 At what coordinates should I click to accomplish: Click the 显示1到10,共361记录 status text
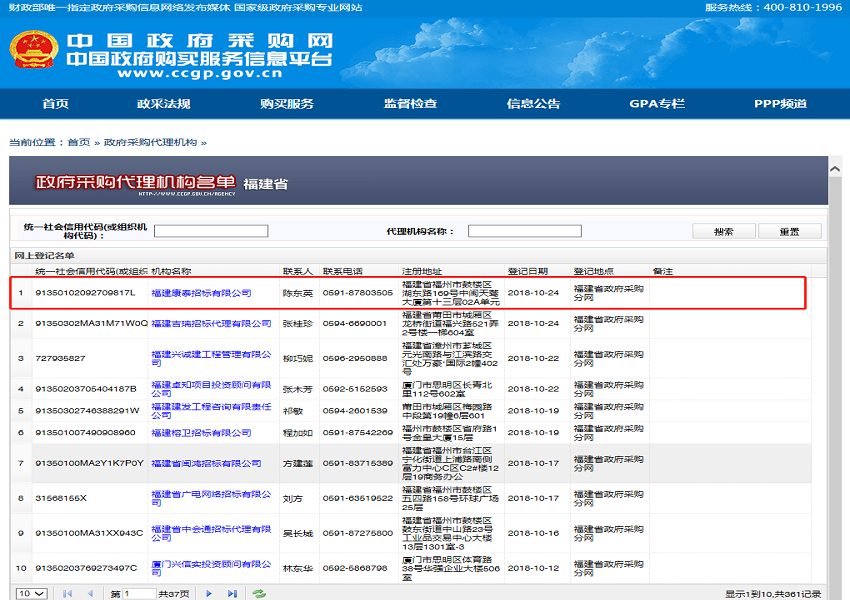773,594
